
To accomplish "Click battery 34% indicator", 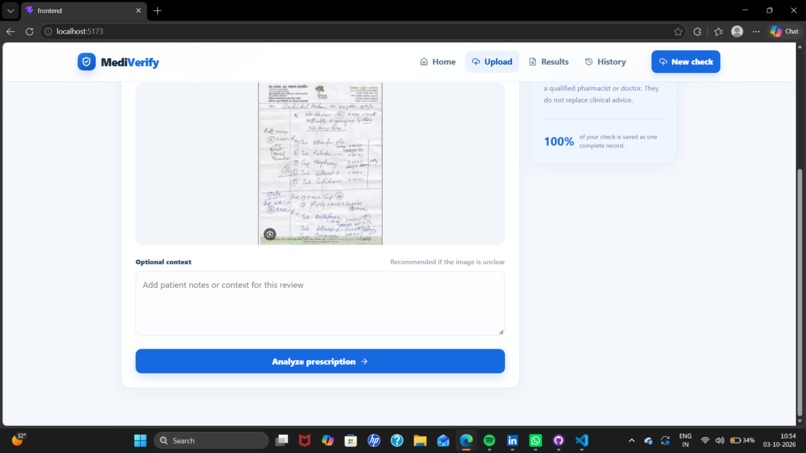I will tap(743, 441).
